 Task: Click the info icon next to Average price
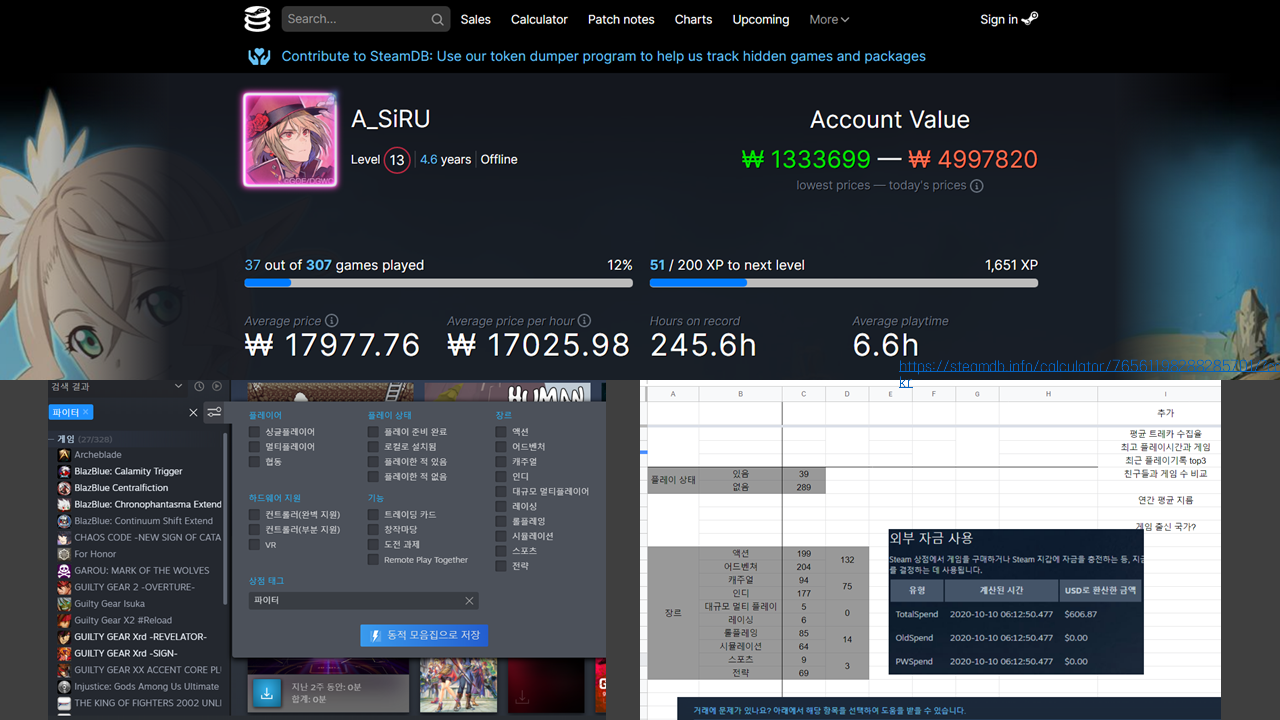[x=332, y=321]
